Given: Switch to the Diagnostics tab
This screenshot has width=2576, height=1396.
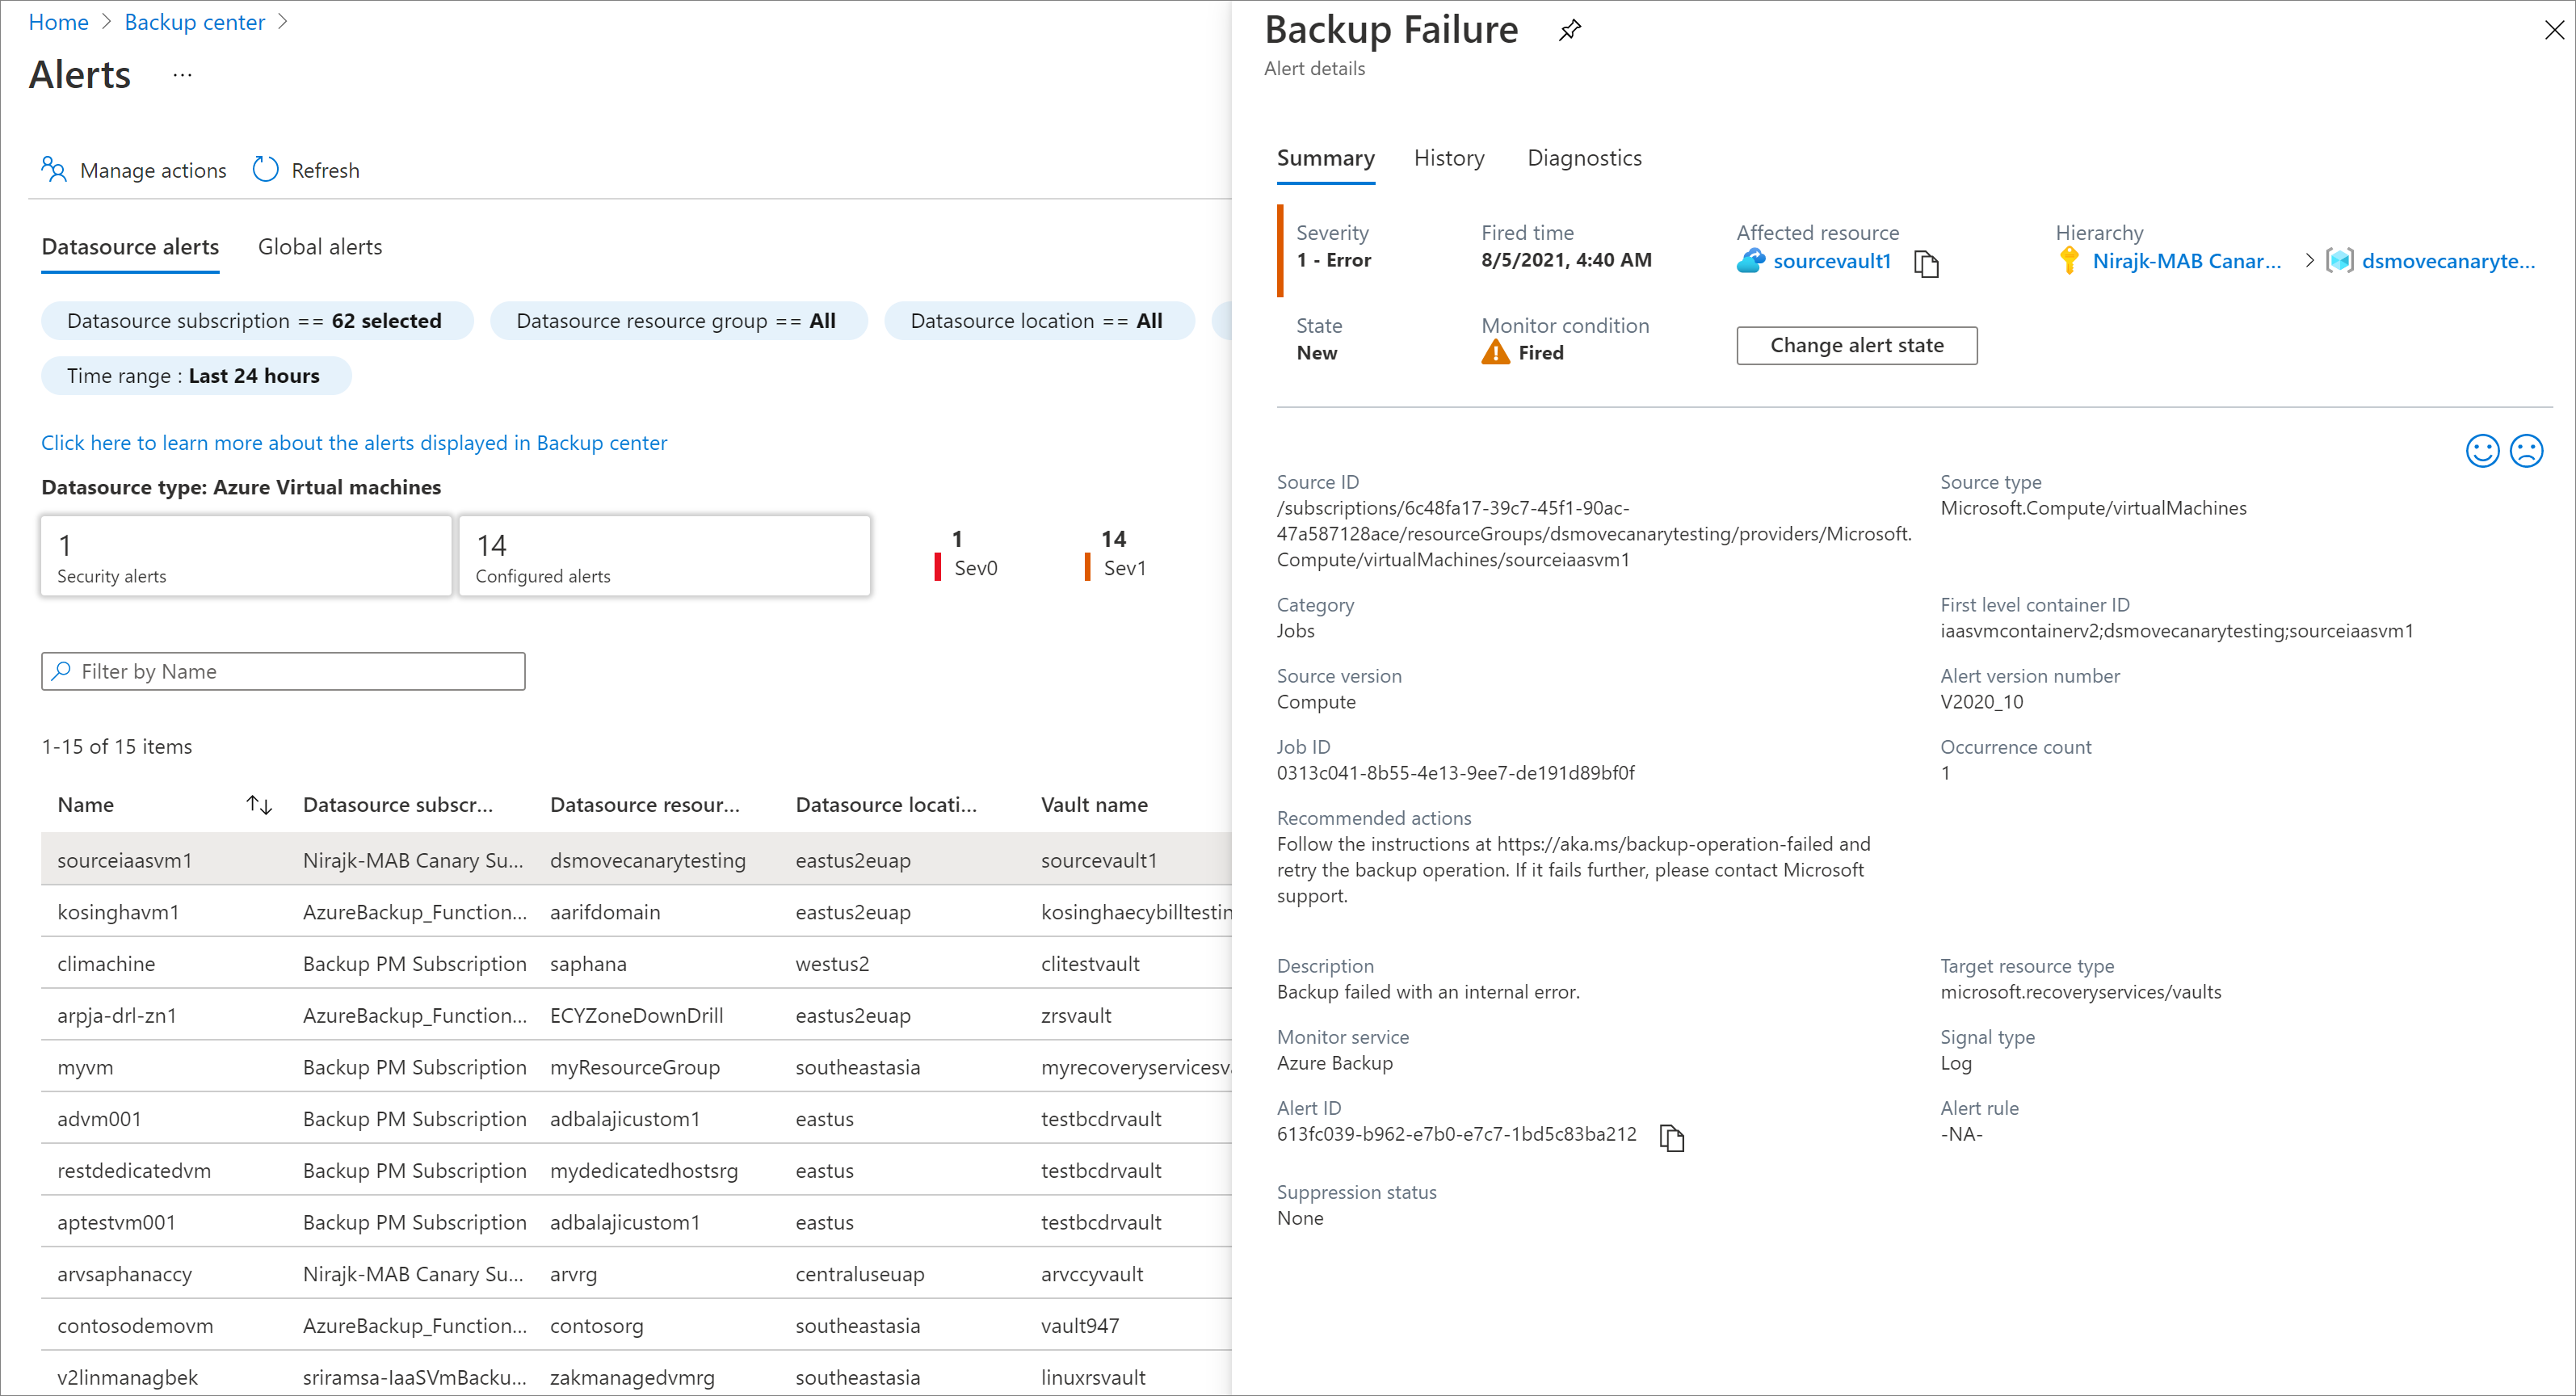Looking at the screenshot, I should (x=1582, y=158).
